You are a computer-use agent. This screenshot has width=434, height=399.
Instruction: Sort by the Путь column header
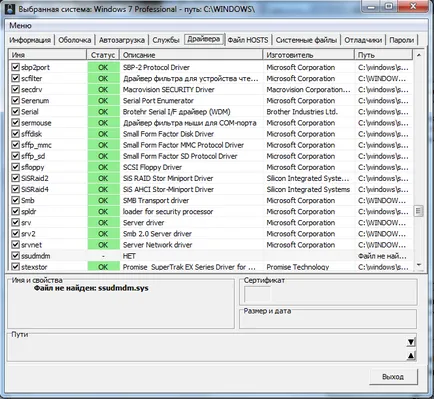pyautogui.click(x=383, y=55)
